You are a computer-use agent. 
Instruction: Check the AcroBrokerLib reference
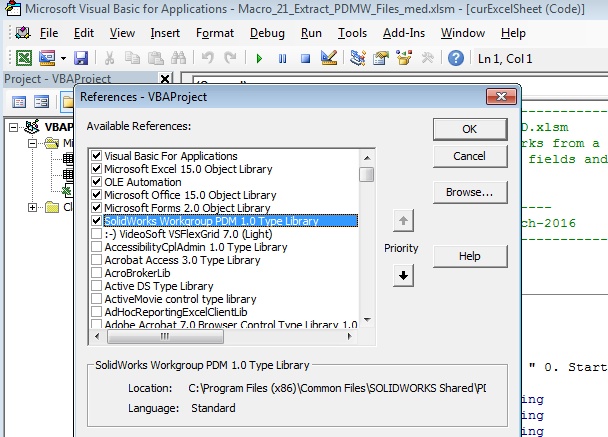pyautogui.click(x=97, y=273)
